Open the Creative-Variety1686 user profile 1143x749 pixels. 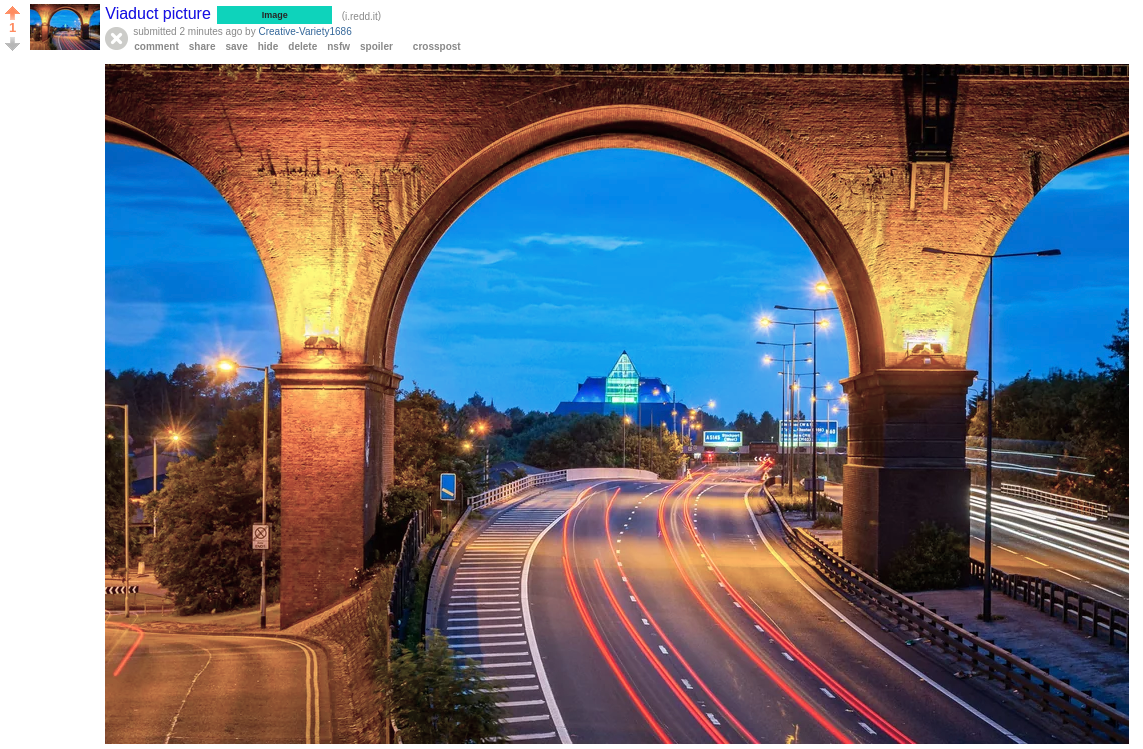305,31
